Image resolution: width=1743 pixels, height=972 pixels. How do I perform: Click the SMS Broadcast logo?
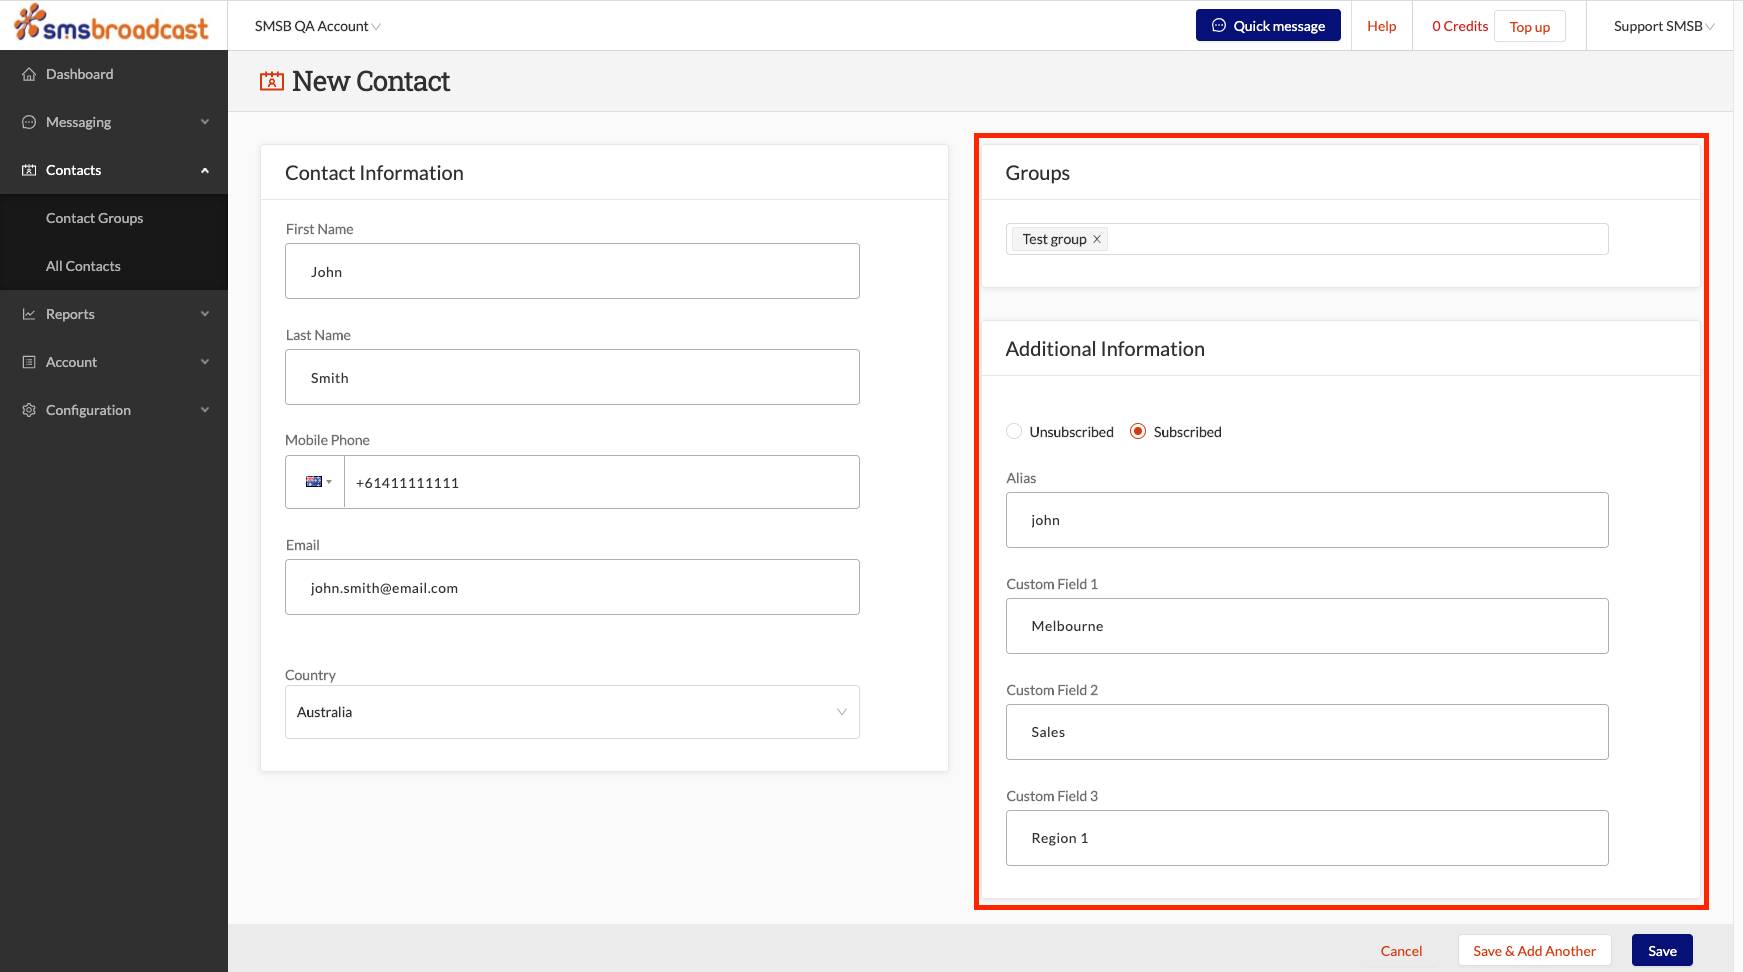pyautogui.click(x=108, y=24)
